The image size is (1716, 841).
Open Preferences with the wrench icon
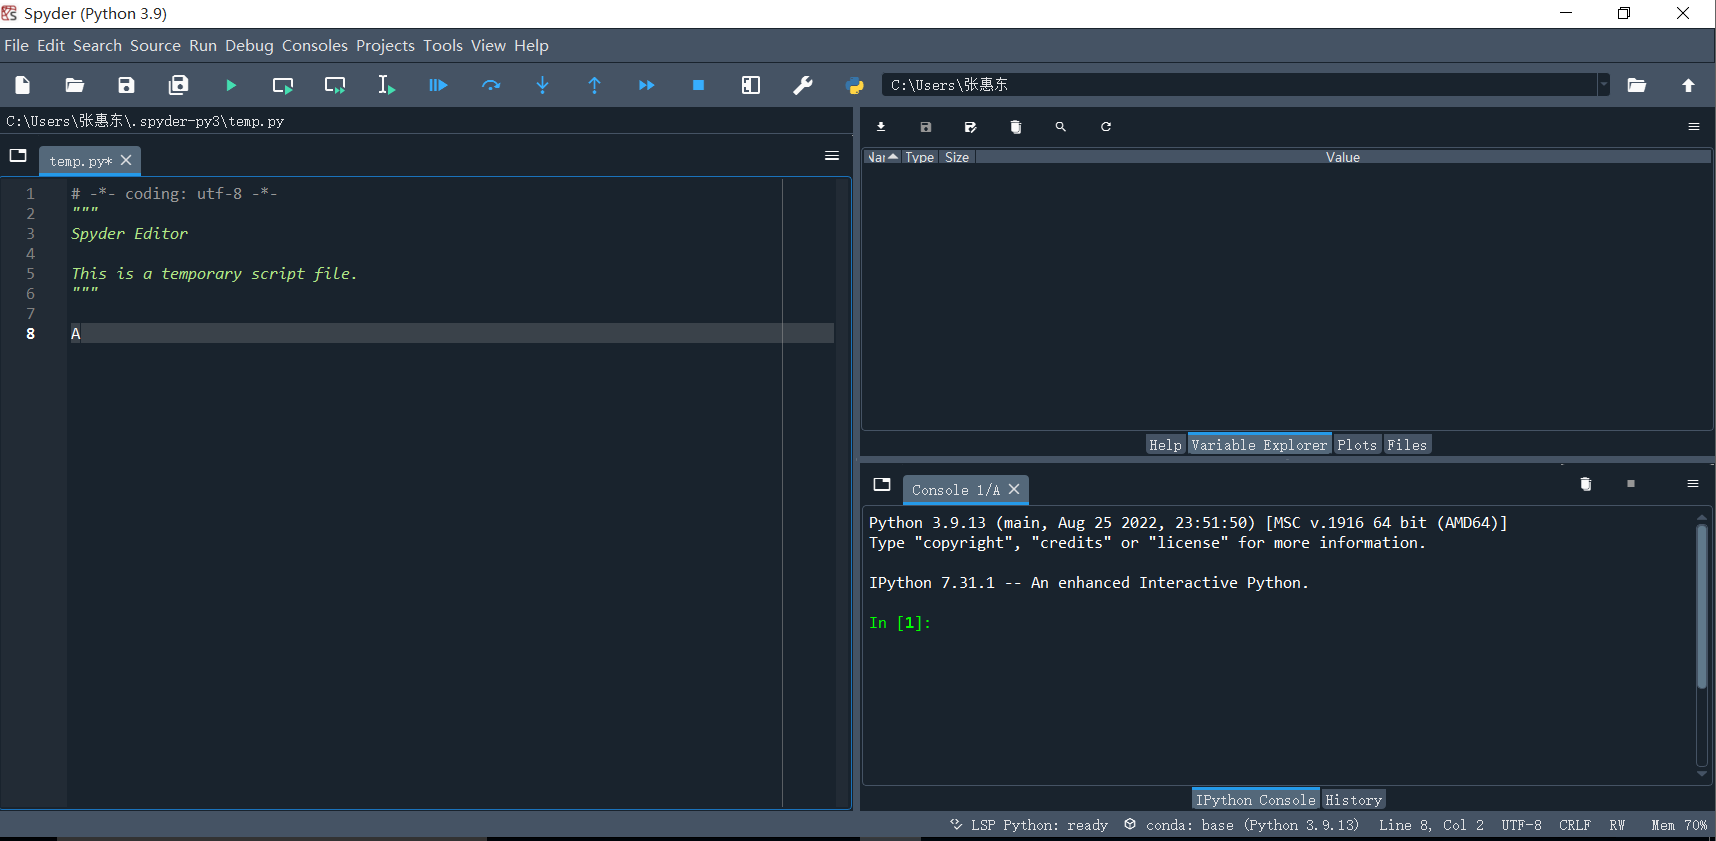[x=803, y=85]
